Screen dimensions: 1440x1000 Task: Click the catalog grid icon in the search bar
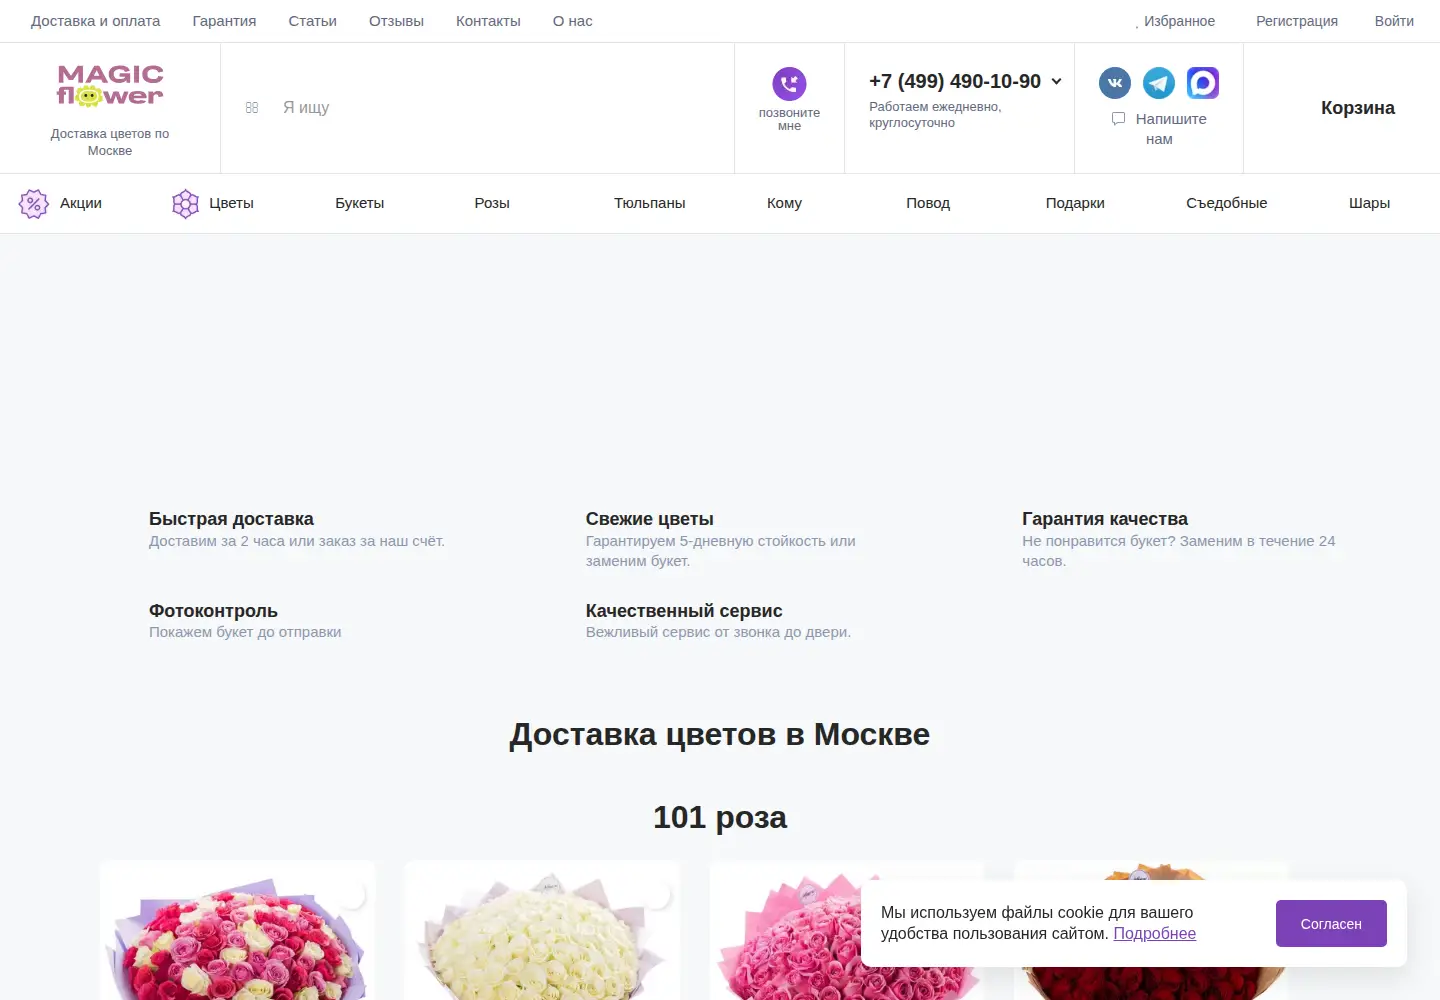[x=252, y=107]
